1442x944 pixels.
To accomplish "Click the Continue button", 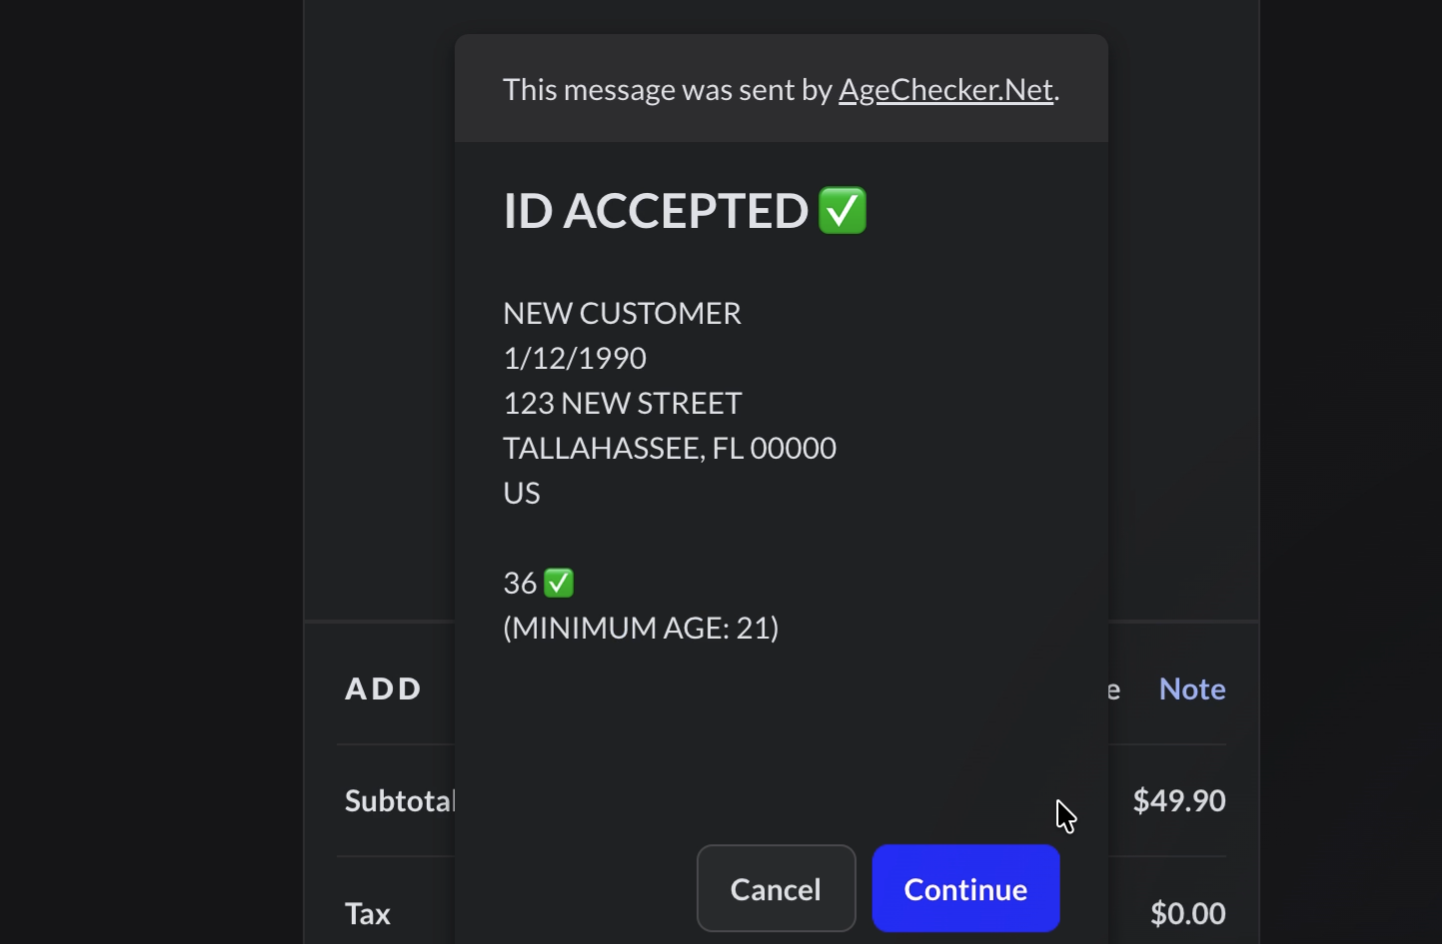I will coord(966,889).
